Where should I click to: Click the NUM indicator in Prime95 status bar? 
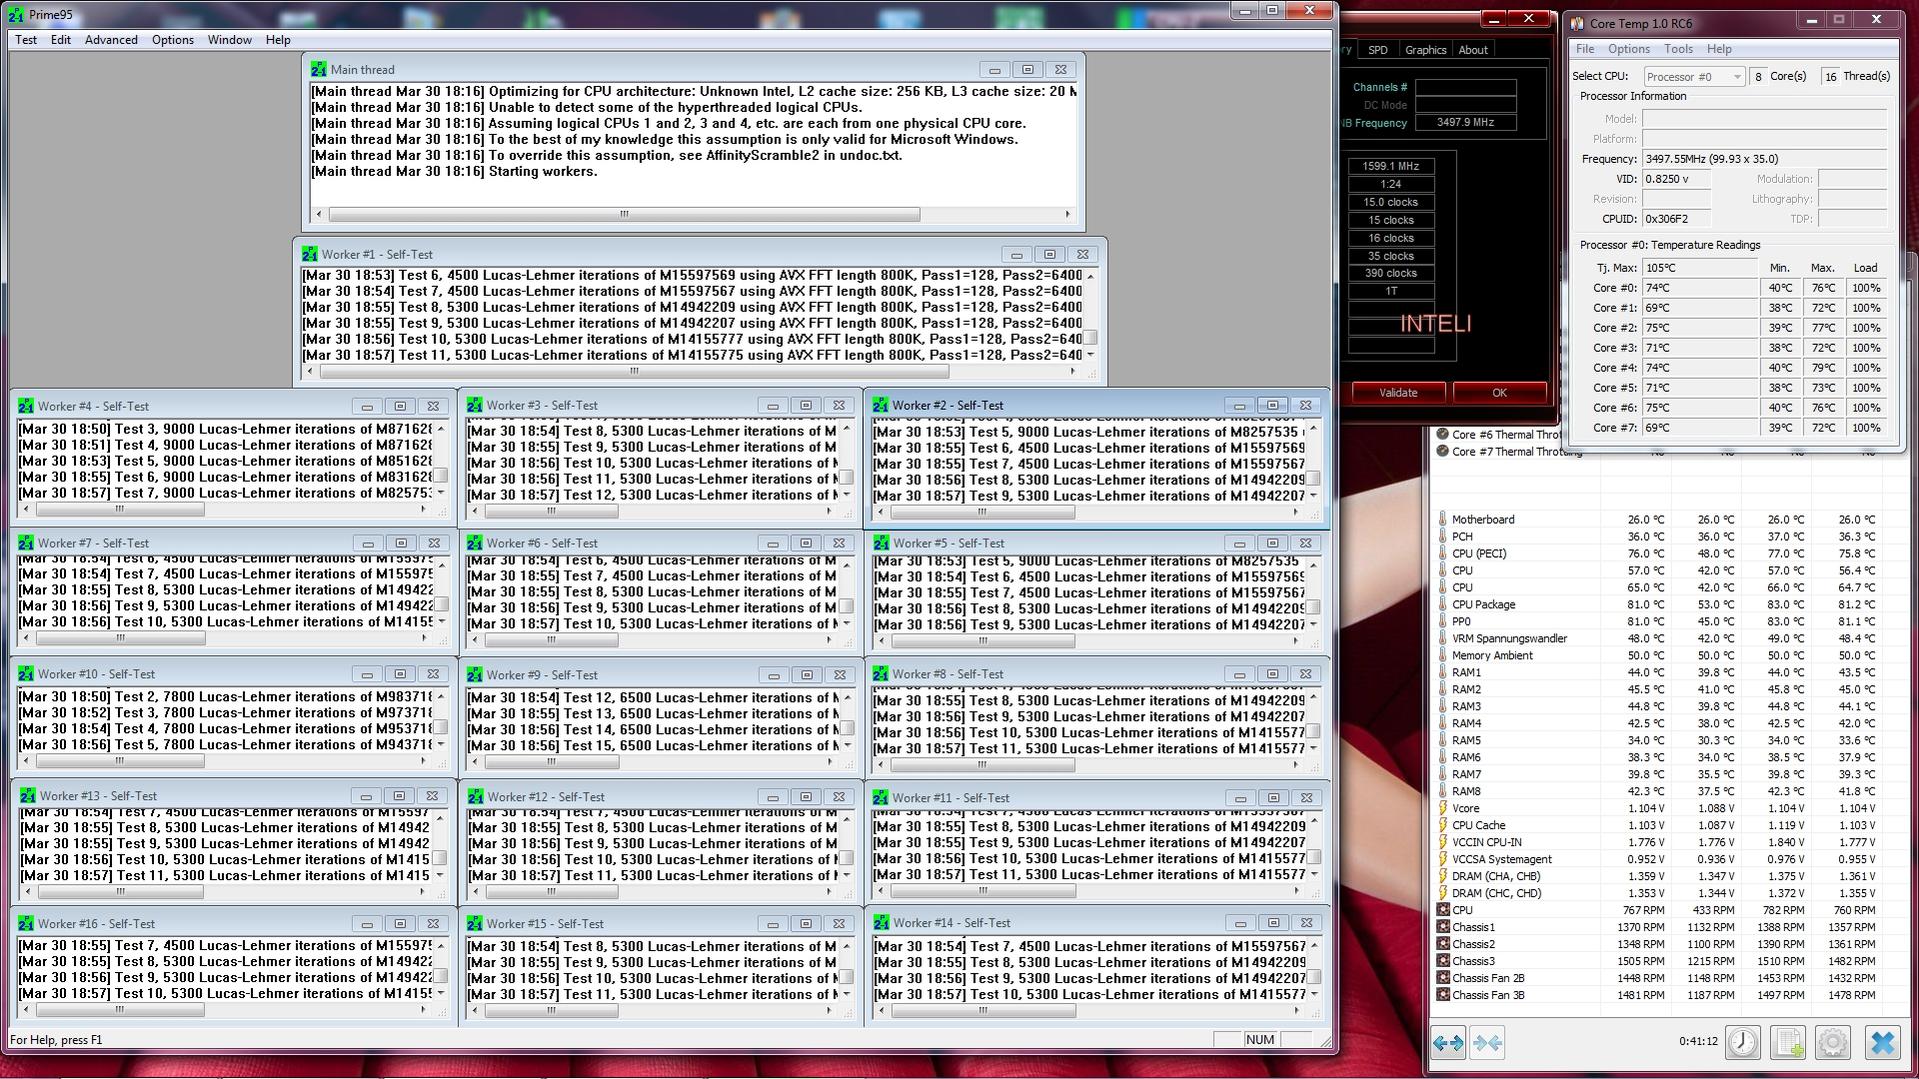click(x=1260, y=1040)
